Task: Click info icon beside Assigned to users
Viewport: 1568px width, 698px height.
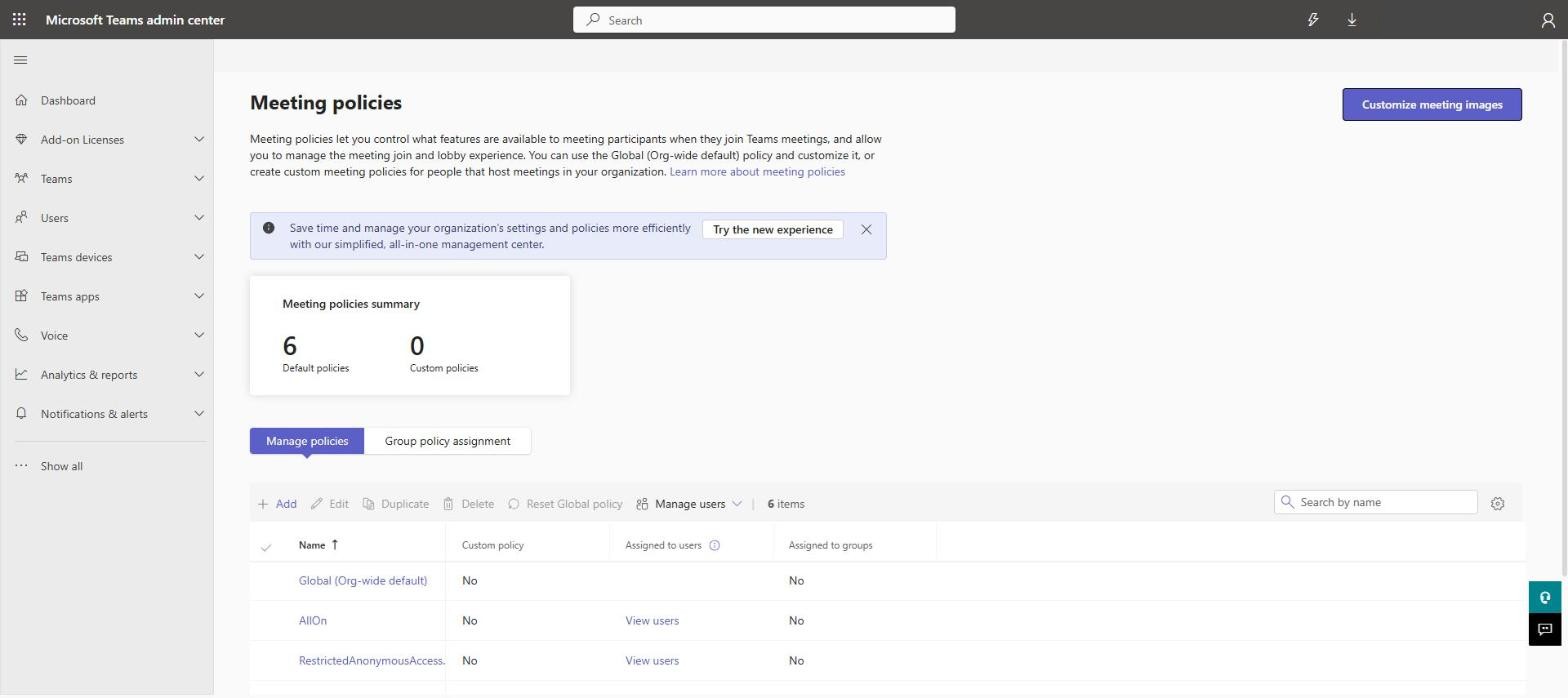Action: click(714, 545)
